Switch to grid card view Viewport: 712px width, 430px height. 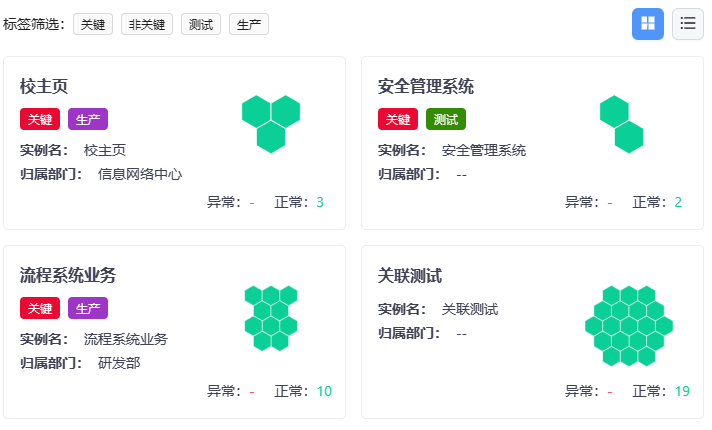pos(647,24)
